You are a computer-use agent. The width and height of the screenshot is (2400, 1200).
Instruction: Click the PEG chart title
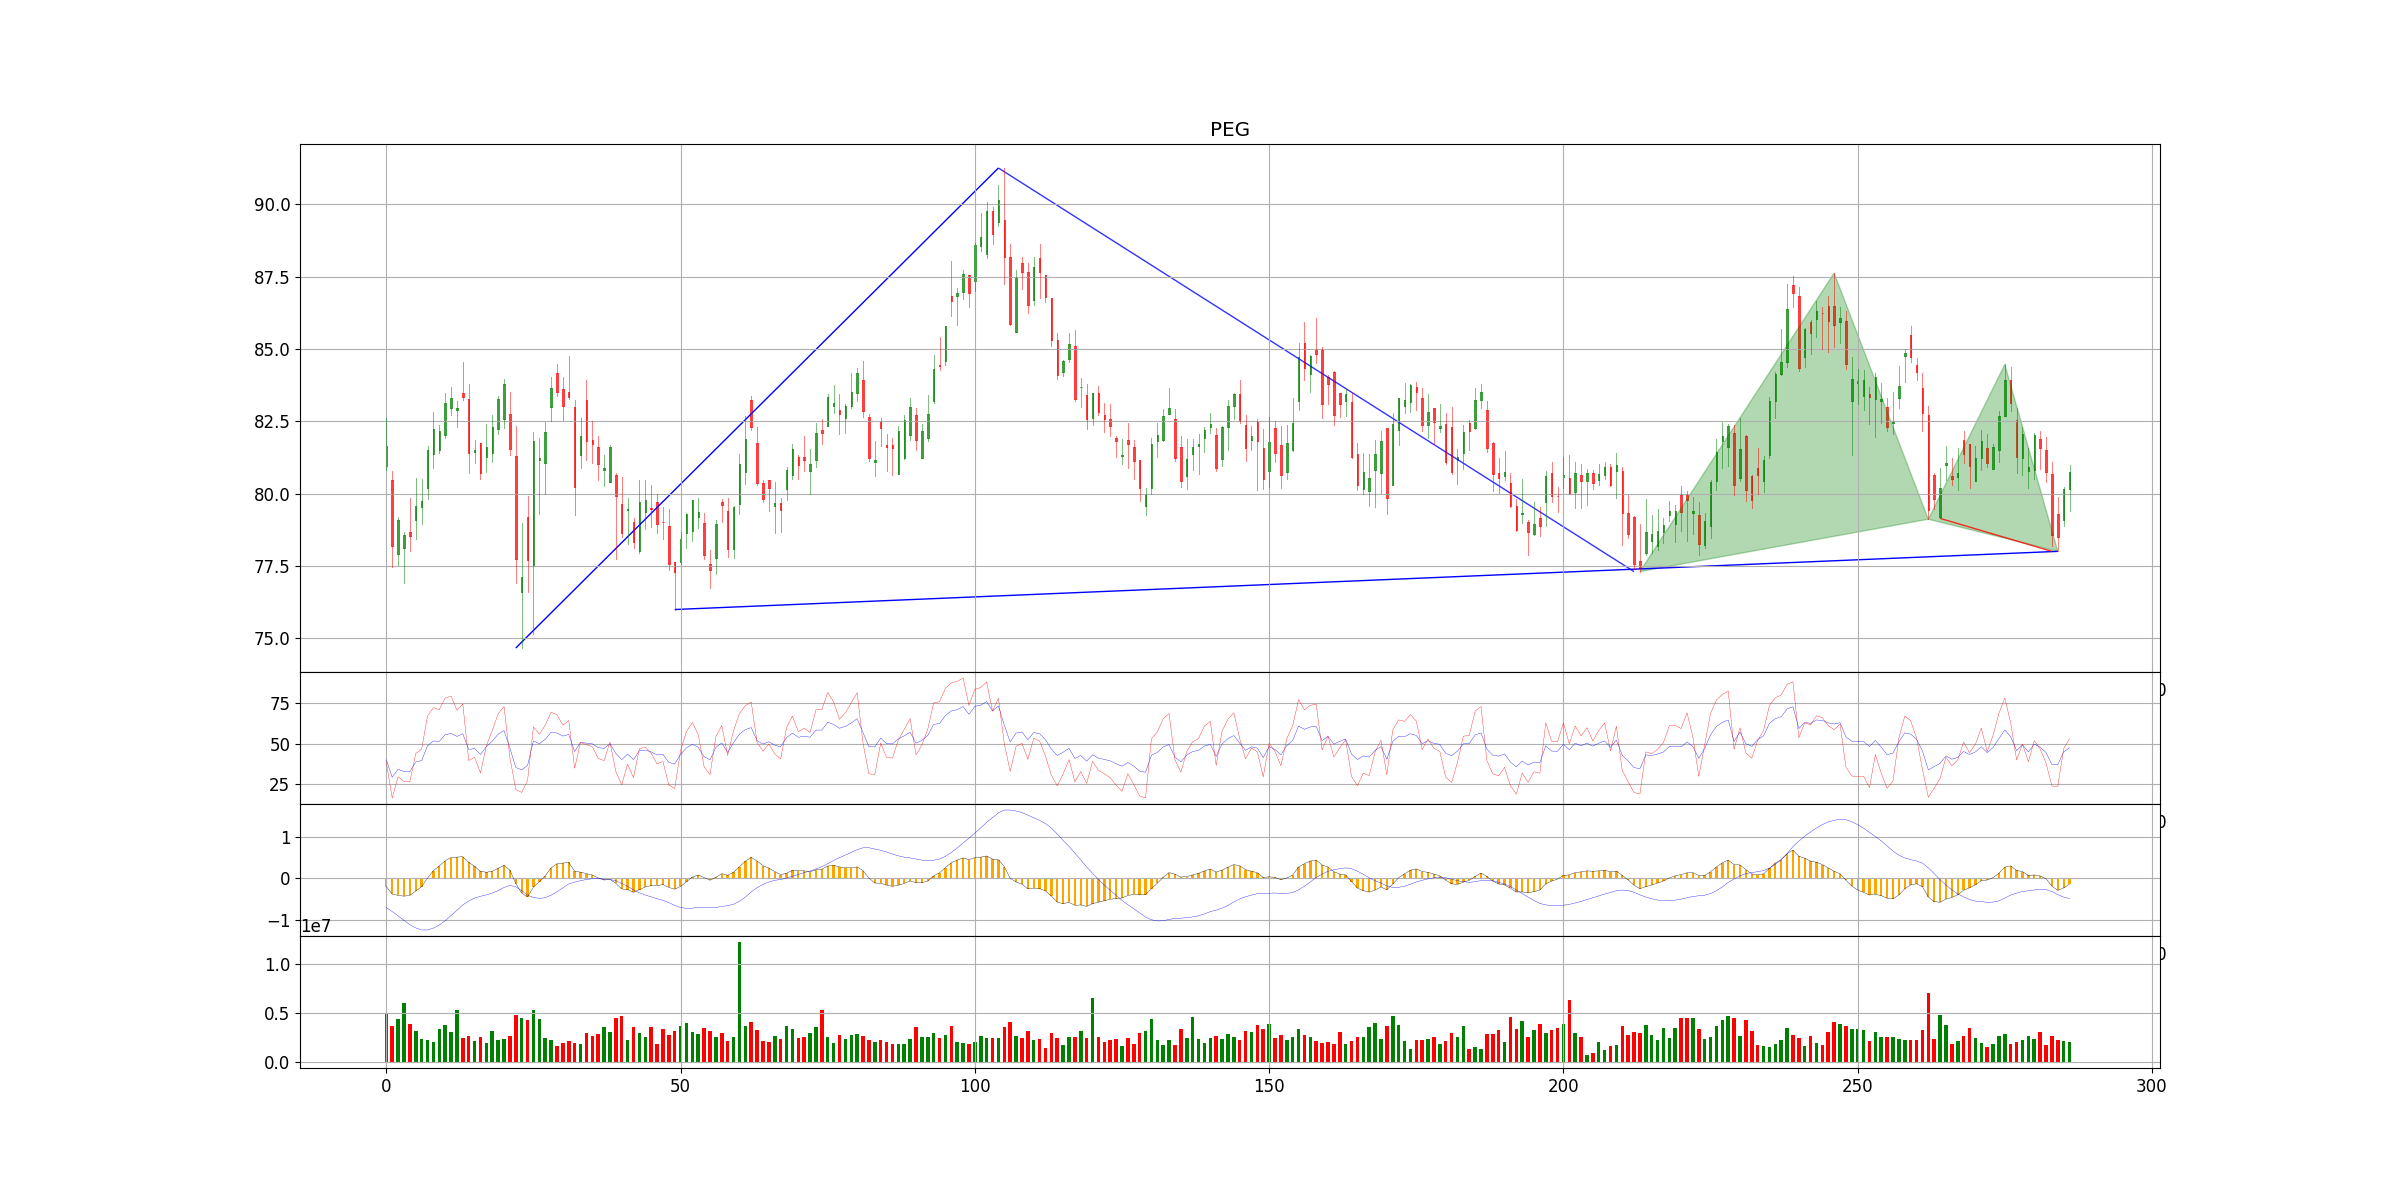point(1229,129)
